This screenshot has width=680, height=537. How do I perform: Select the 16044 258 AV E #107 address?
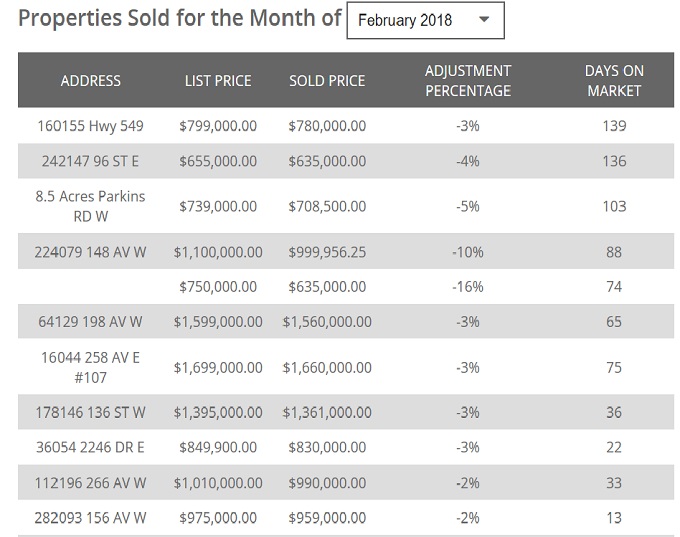(90, 367)
